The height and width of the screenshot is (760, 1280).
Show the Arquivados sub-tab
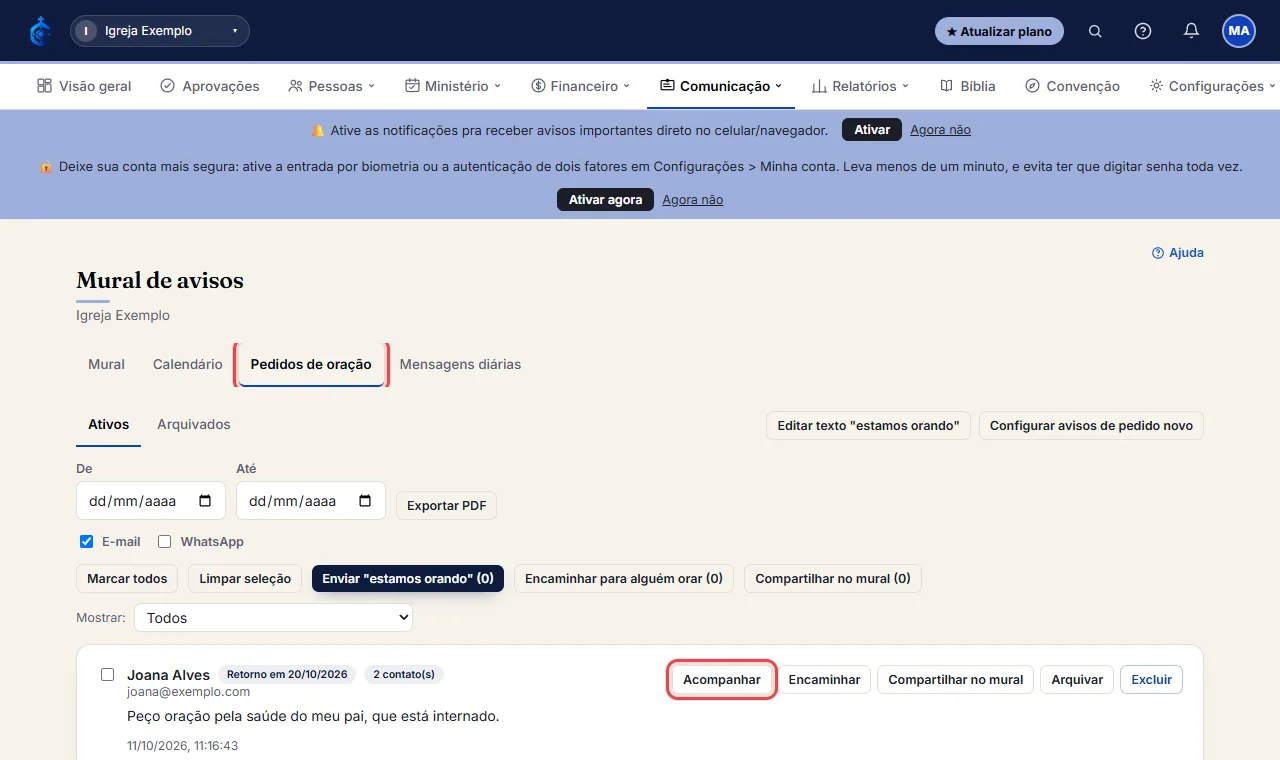coord(194,425)
